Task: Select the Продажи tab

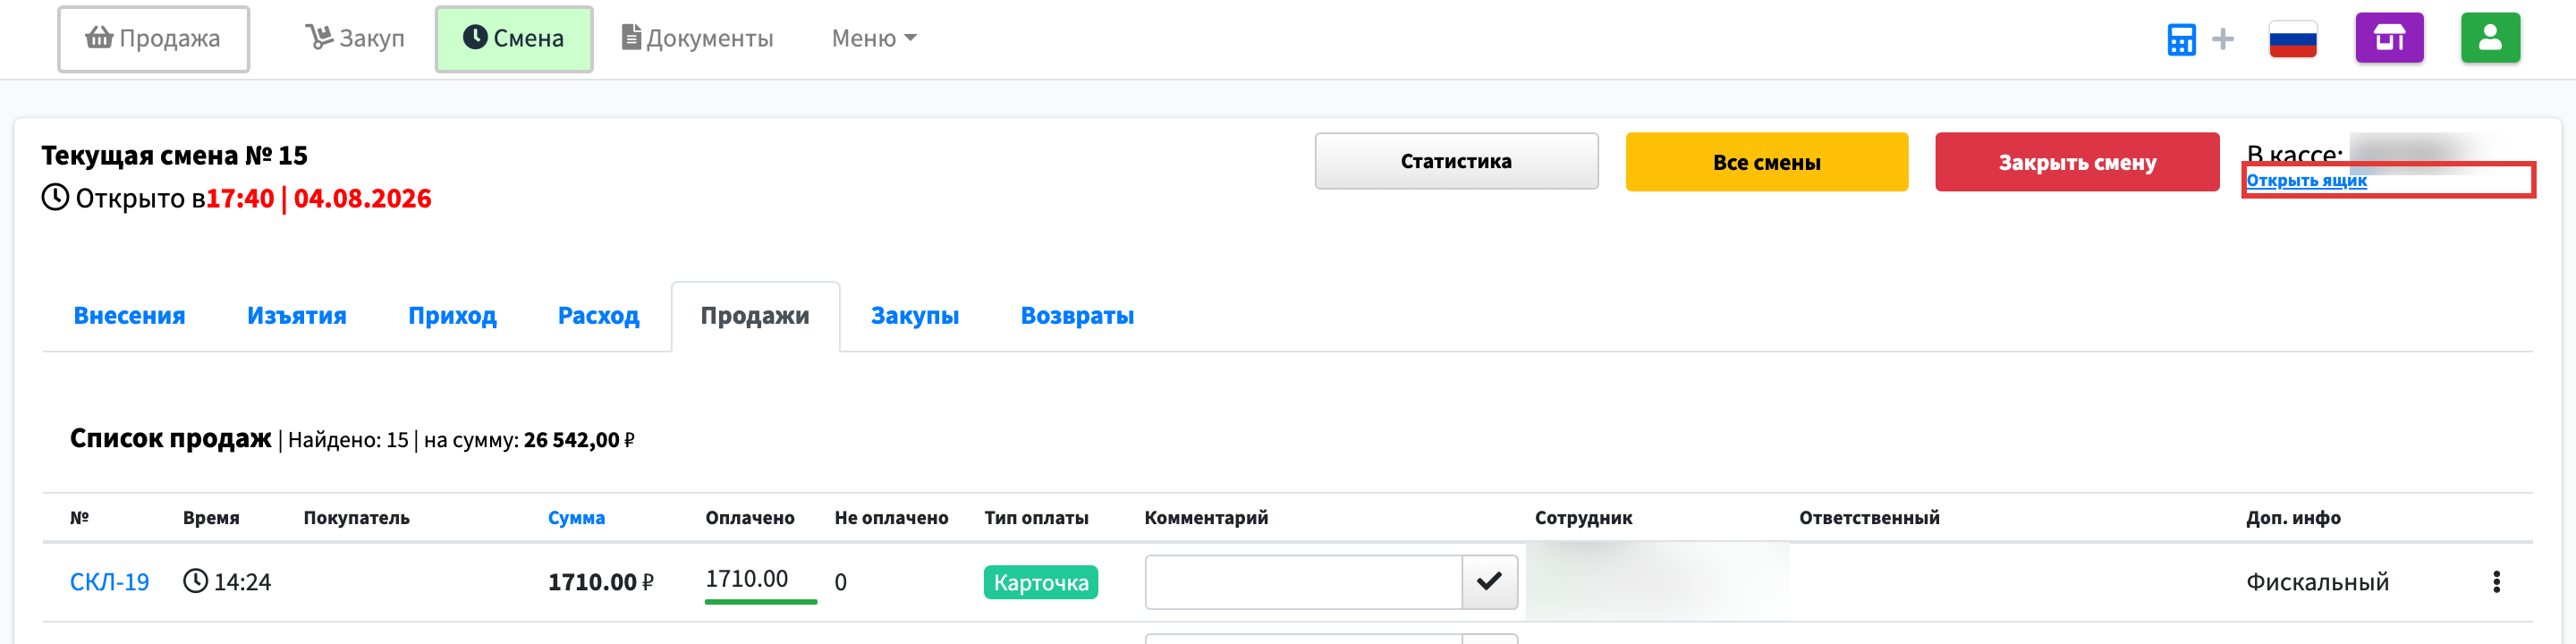Action: 755,316
